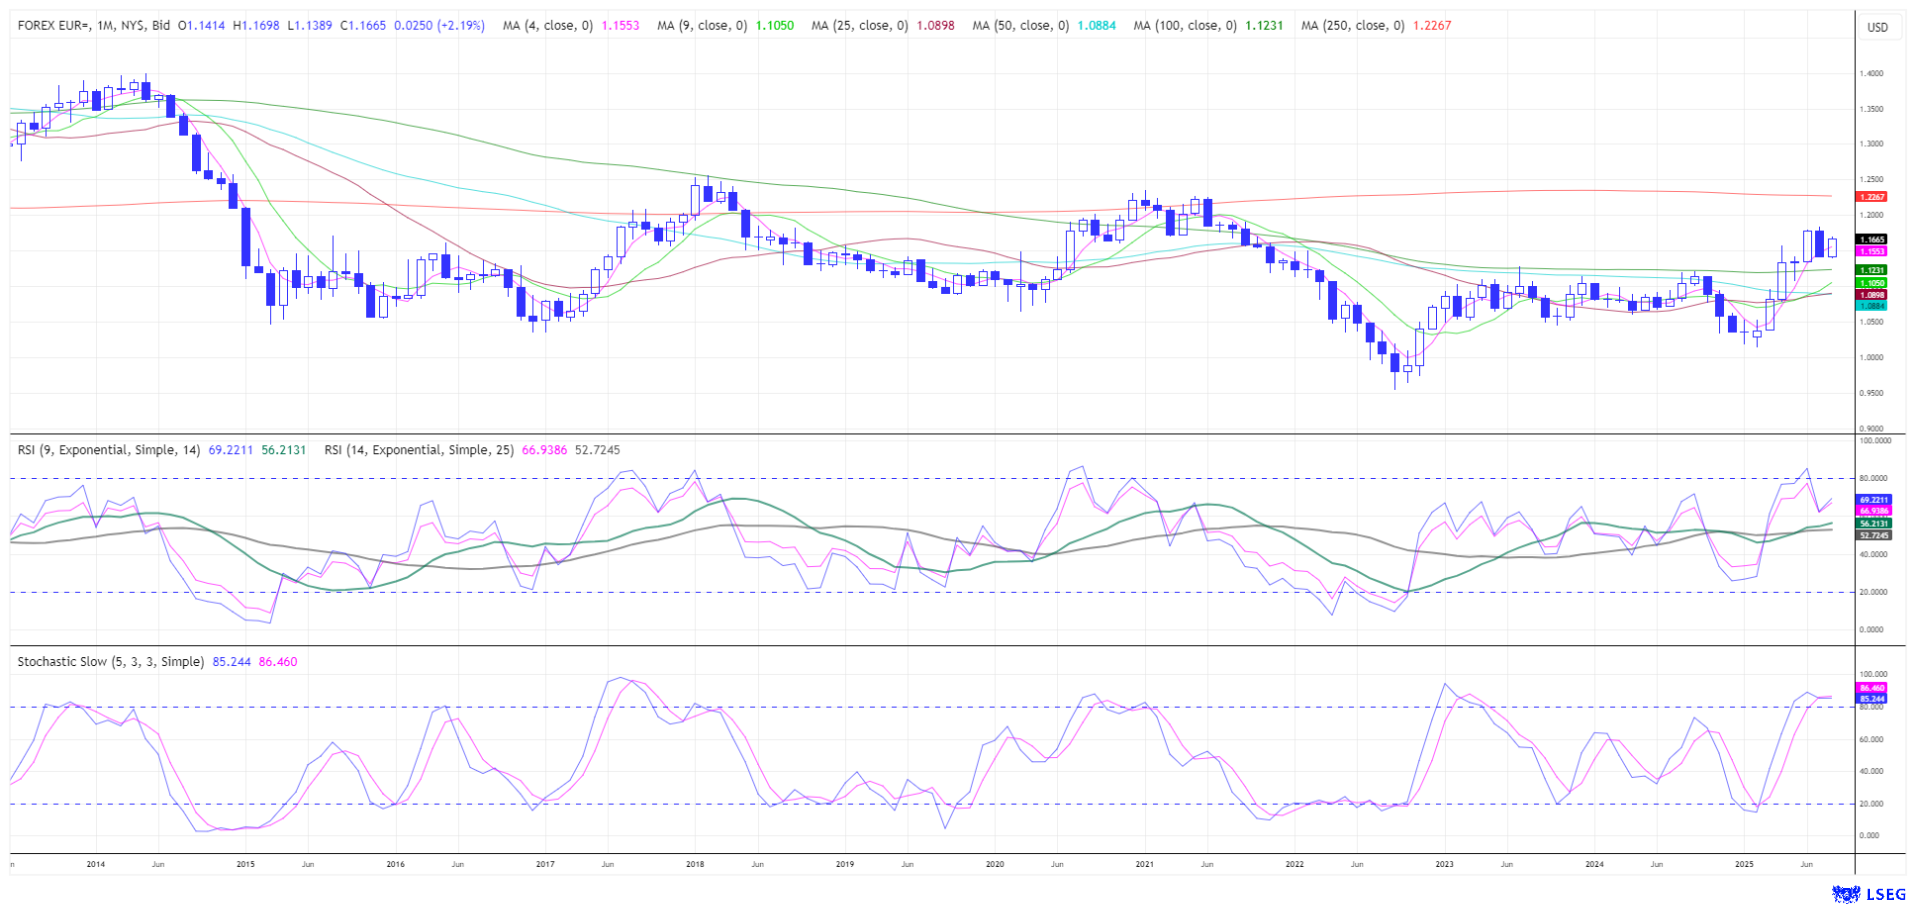Click the 1.4000 price axis level

(x=1871, y=74)
